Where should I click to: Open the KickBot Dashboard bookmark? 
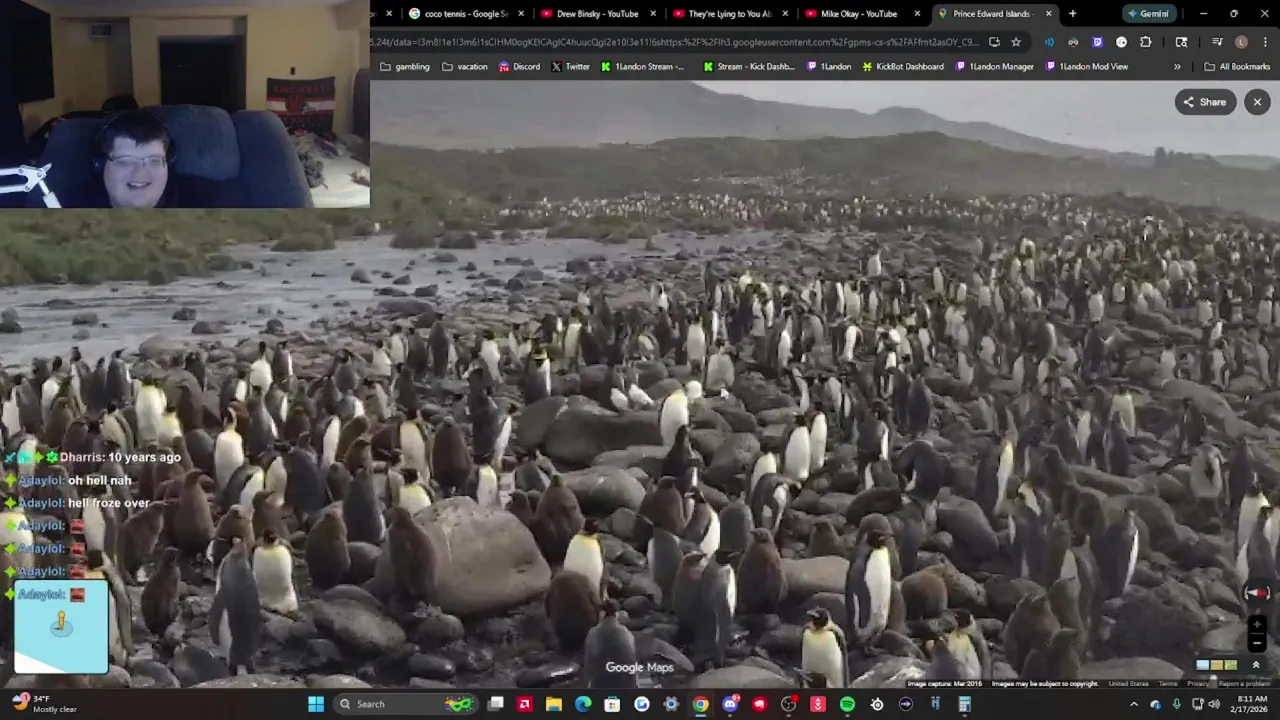pos(902,67)
